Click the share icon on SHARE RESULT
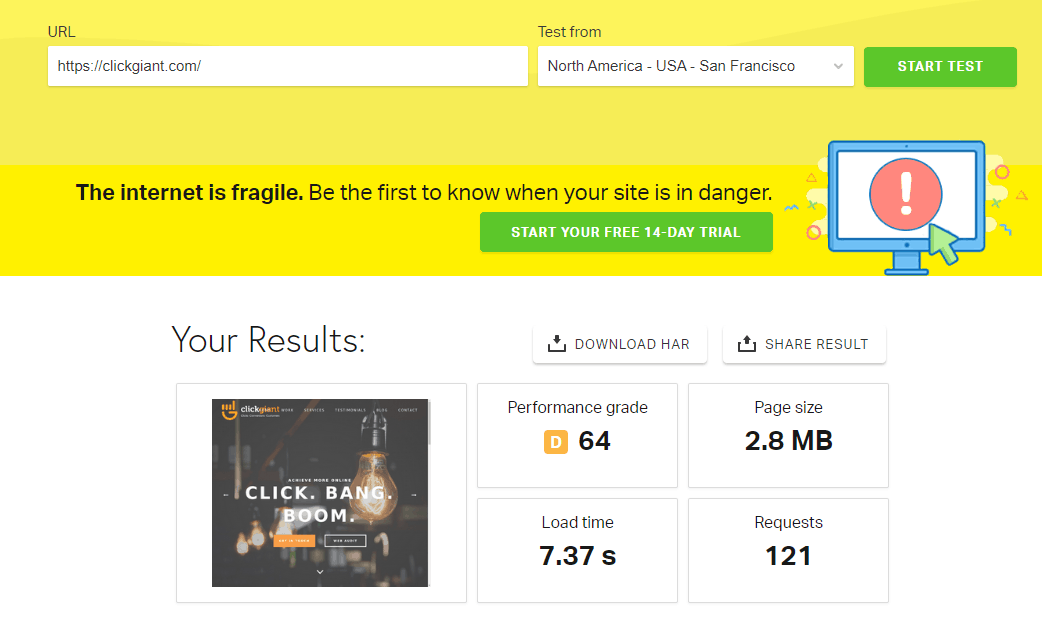 coord(746,343)
